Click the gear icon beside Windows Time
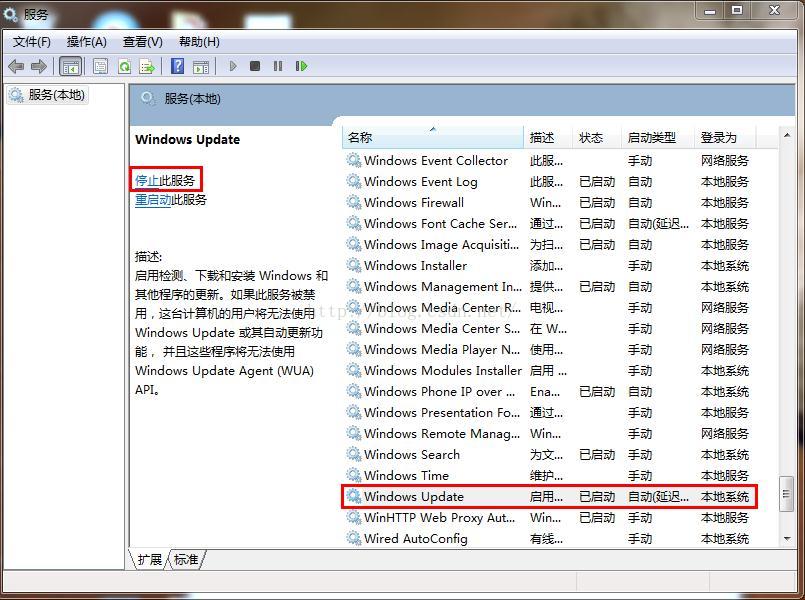The height and width of the screenshot is (600, 805). click(x=354, y=475)
